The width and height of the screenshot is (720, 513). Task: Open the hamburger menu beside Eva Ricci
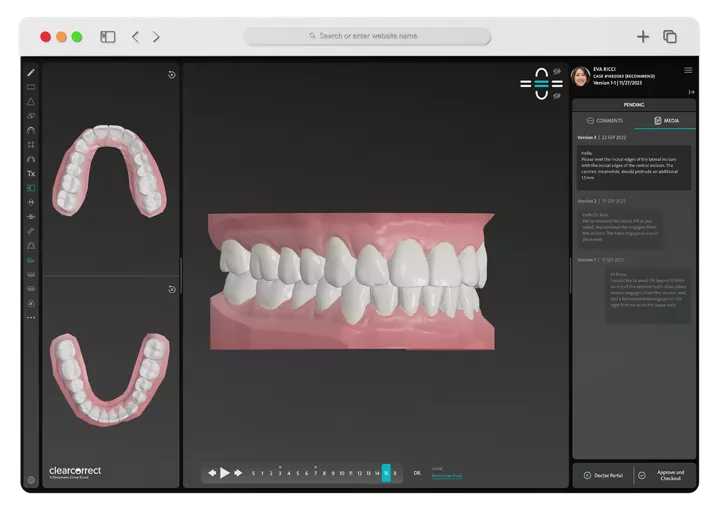click(688, 70)
